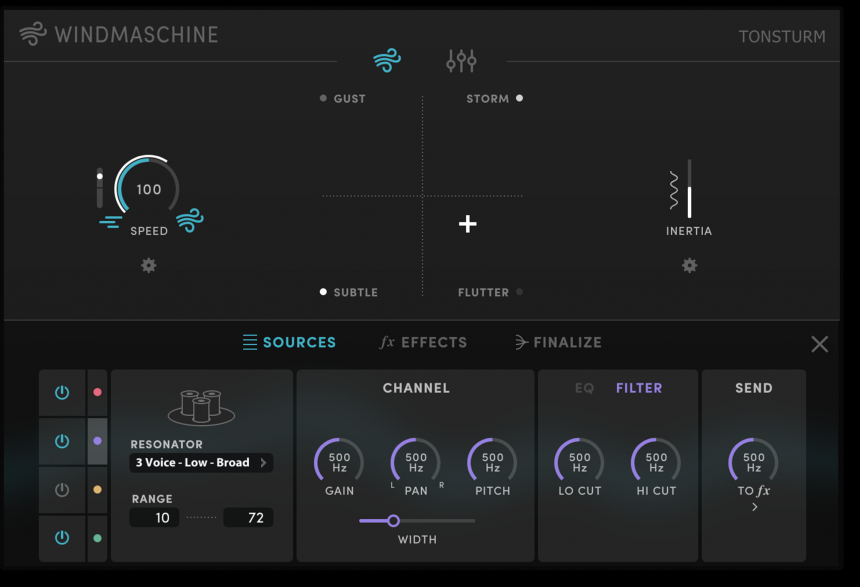Image resolution: width=860 pixels, height=587 pixels.
Task: Click the Windmaschine title text
Action: coord(137,35)
